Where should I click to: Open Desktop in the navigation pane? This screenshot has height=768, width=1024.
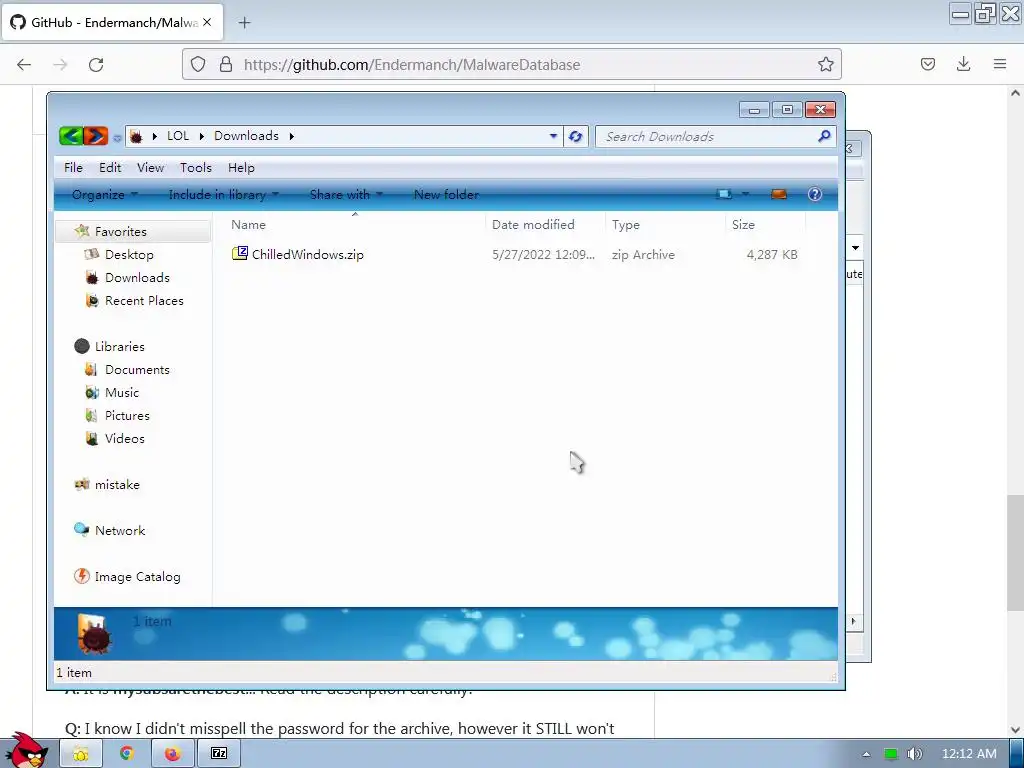[129, 255]
